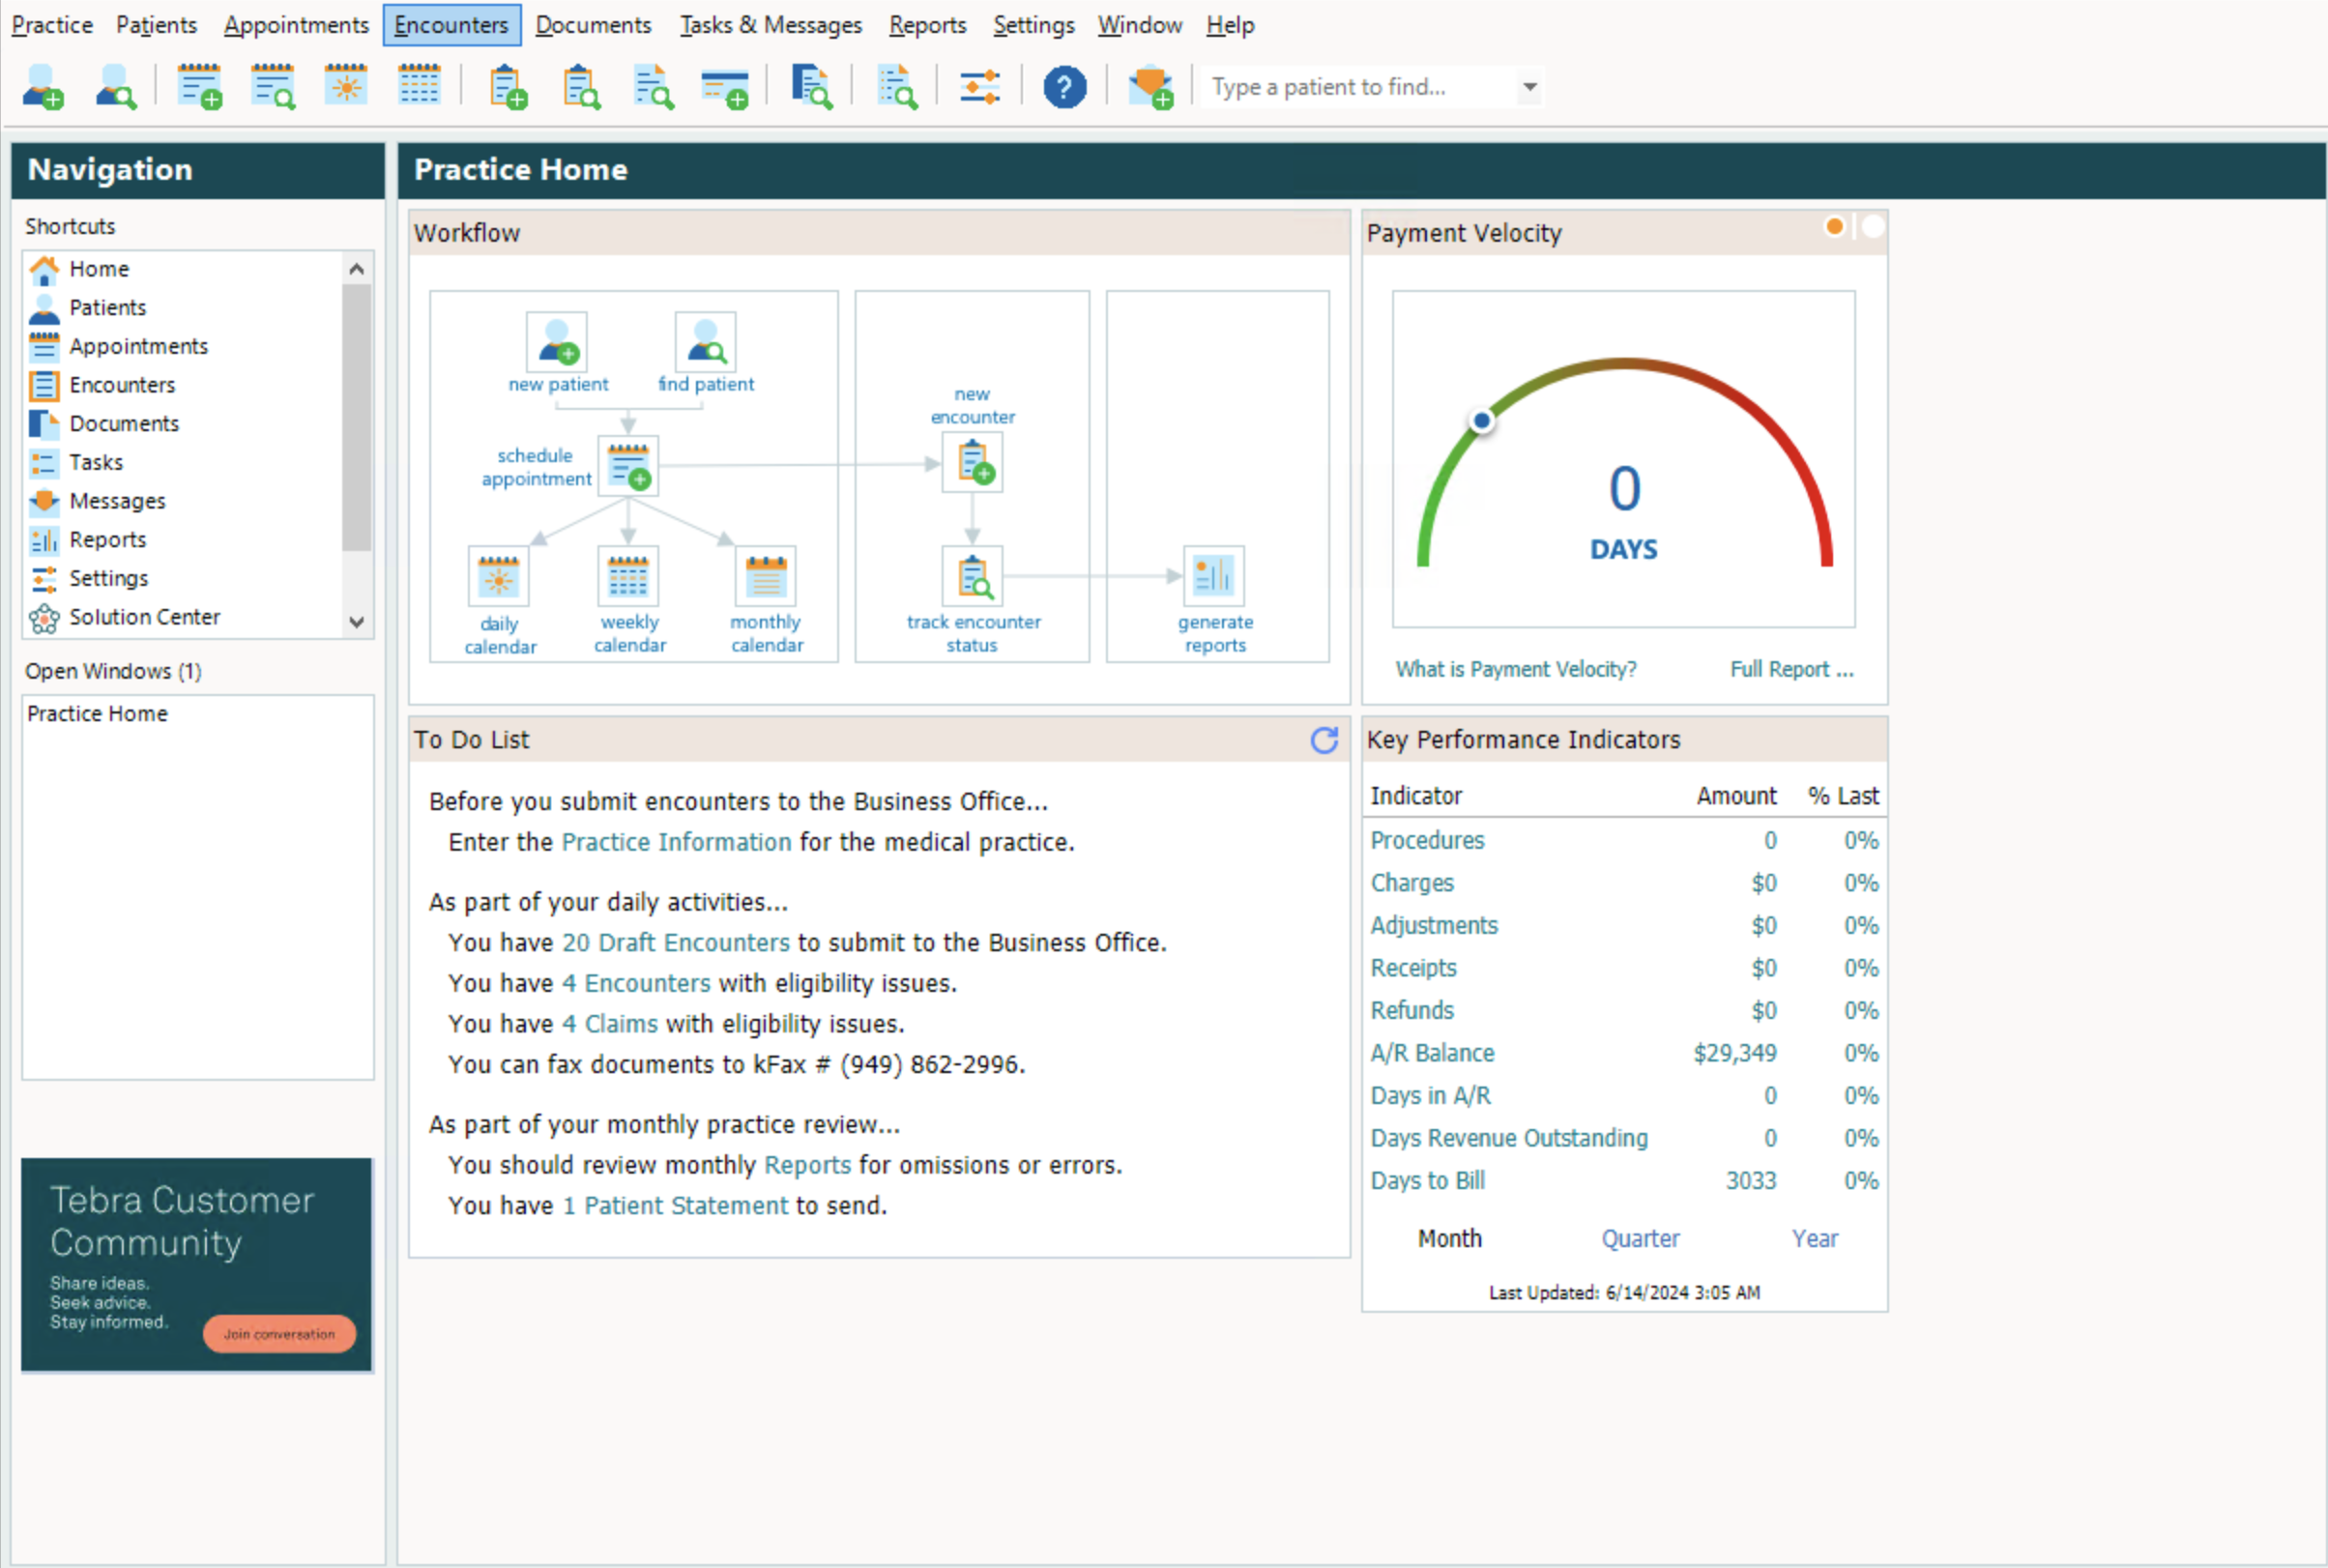Click the schedule appointment workflow icon
The image size is (2328, 1568).
pos(628,466)
